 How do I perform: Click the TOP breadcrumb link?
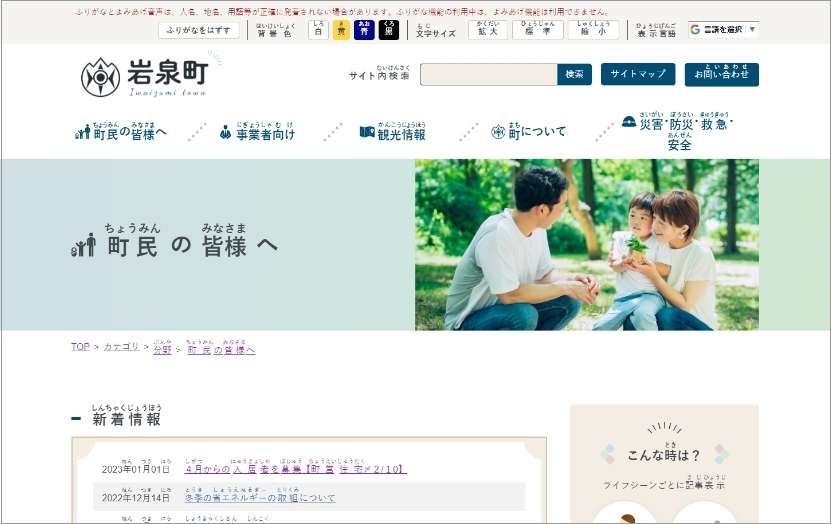click(x=80, y=347)
